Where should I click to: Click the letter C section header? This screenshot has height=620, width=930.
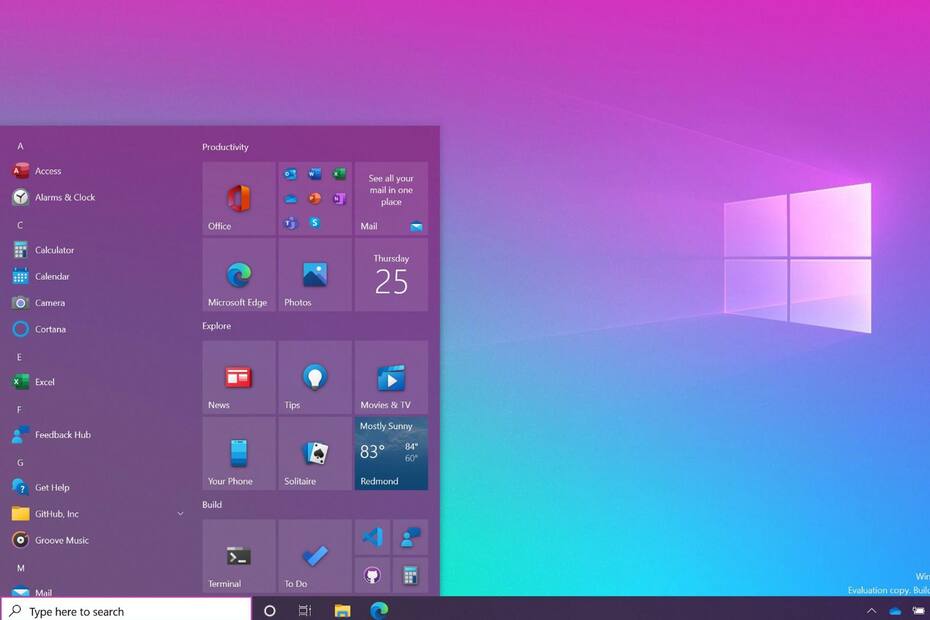tap(20, 225)
